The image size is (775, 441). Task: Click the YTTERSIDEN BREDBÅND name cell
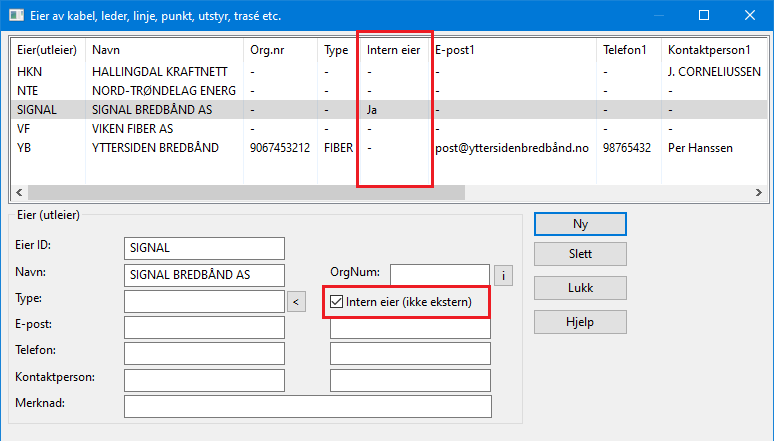(155, 148)
